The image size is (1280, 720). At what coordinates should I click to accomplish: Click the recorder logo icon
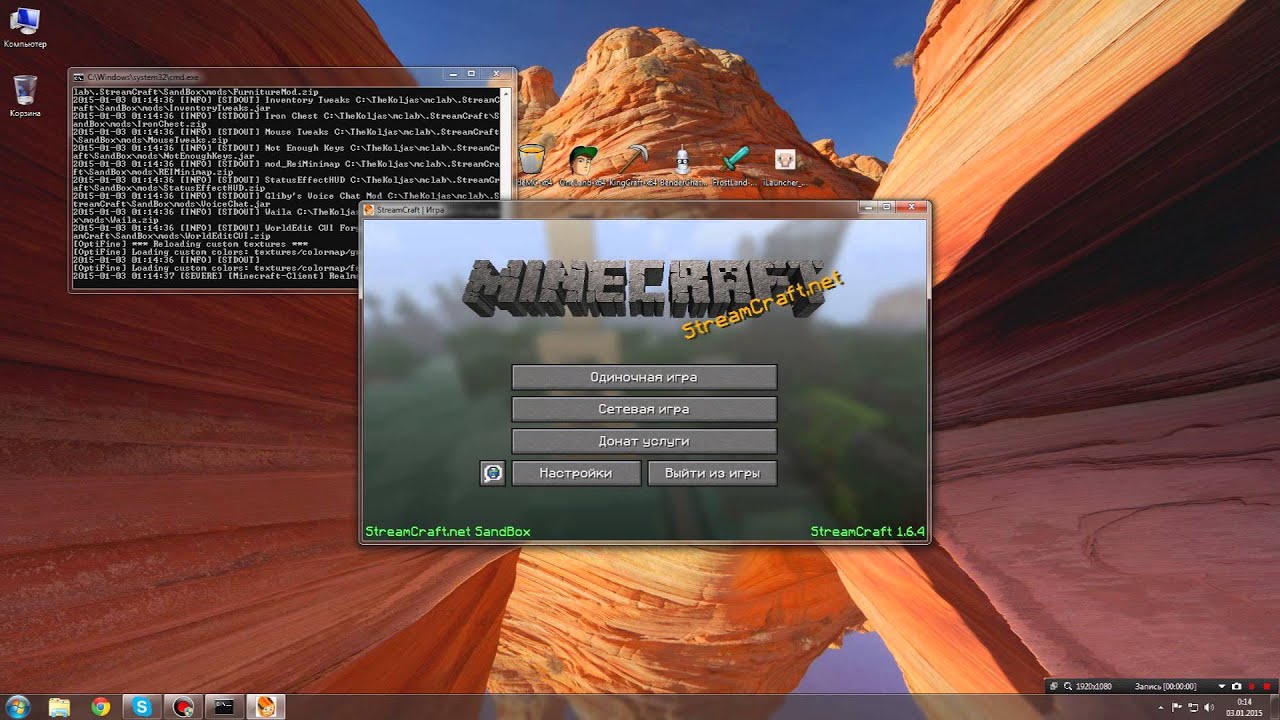pos(1053,687)
